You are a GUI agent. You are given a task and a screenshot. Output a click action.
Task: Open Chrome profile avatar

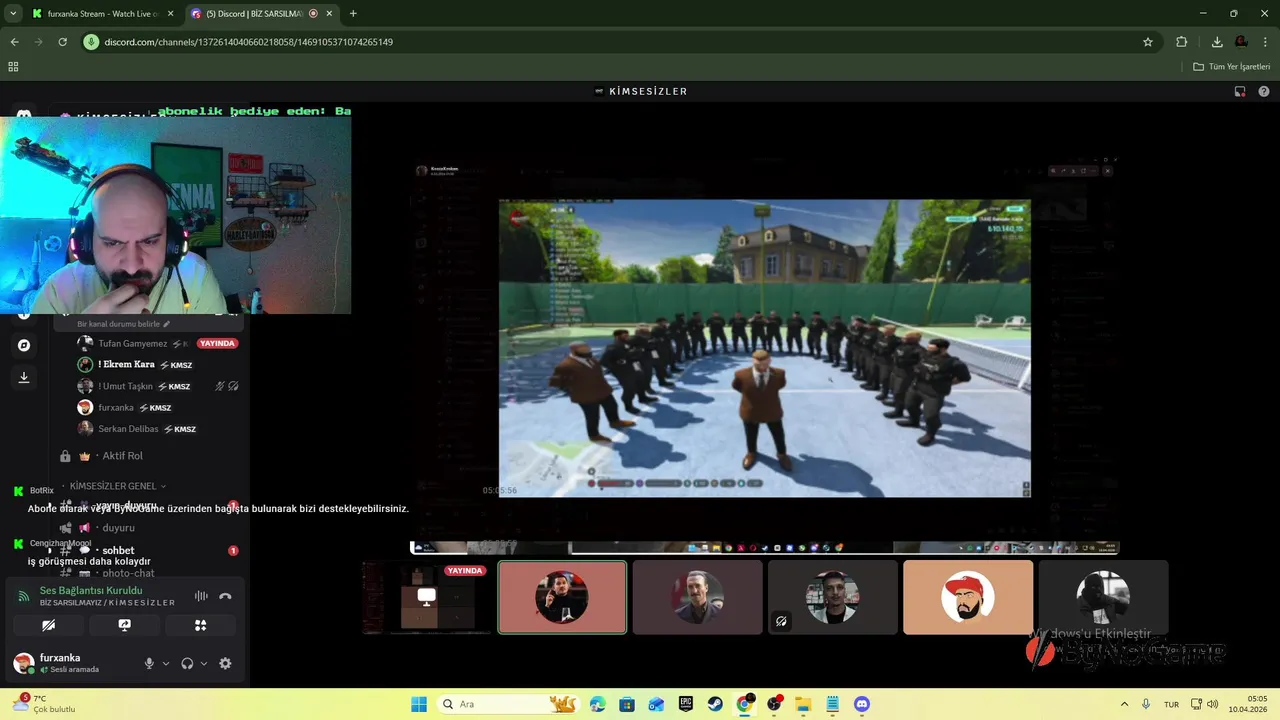pos(1241,42)
